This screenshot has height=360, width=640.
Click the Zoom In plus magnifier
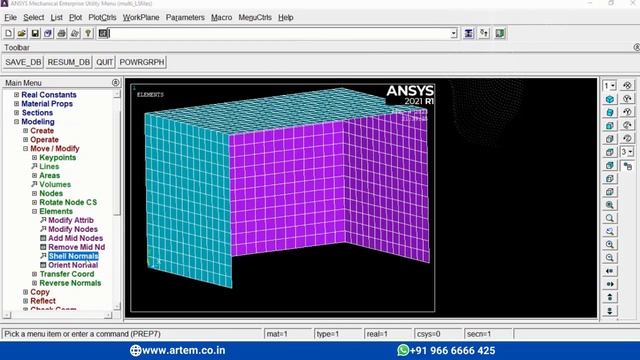click(610, 245)
